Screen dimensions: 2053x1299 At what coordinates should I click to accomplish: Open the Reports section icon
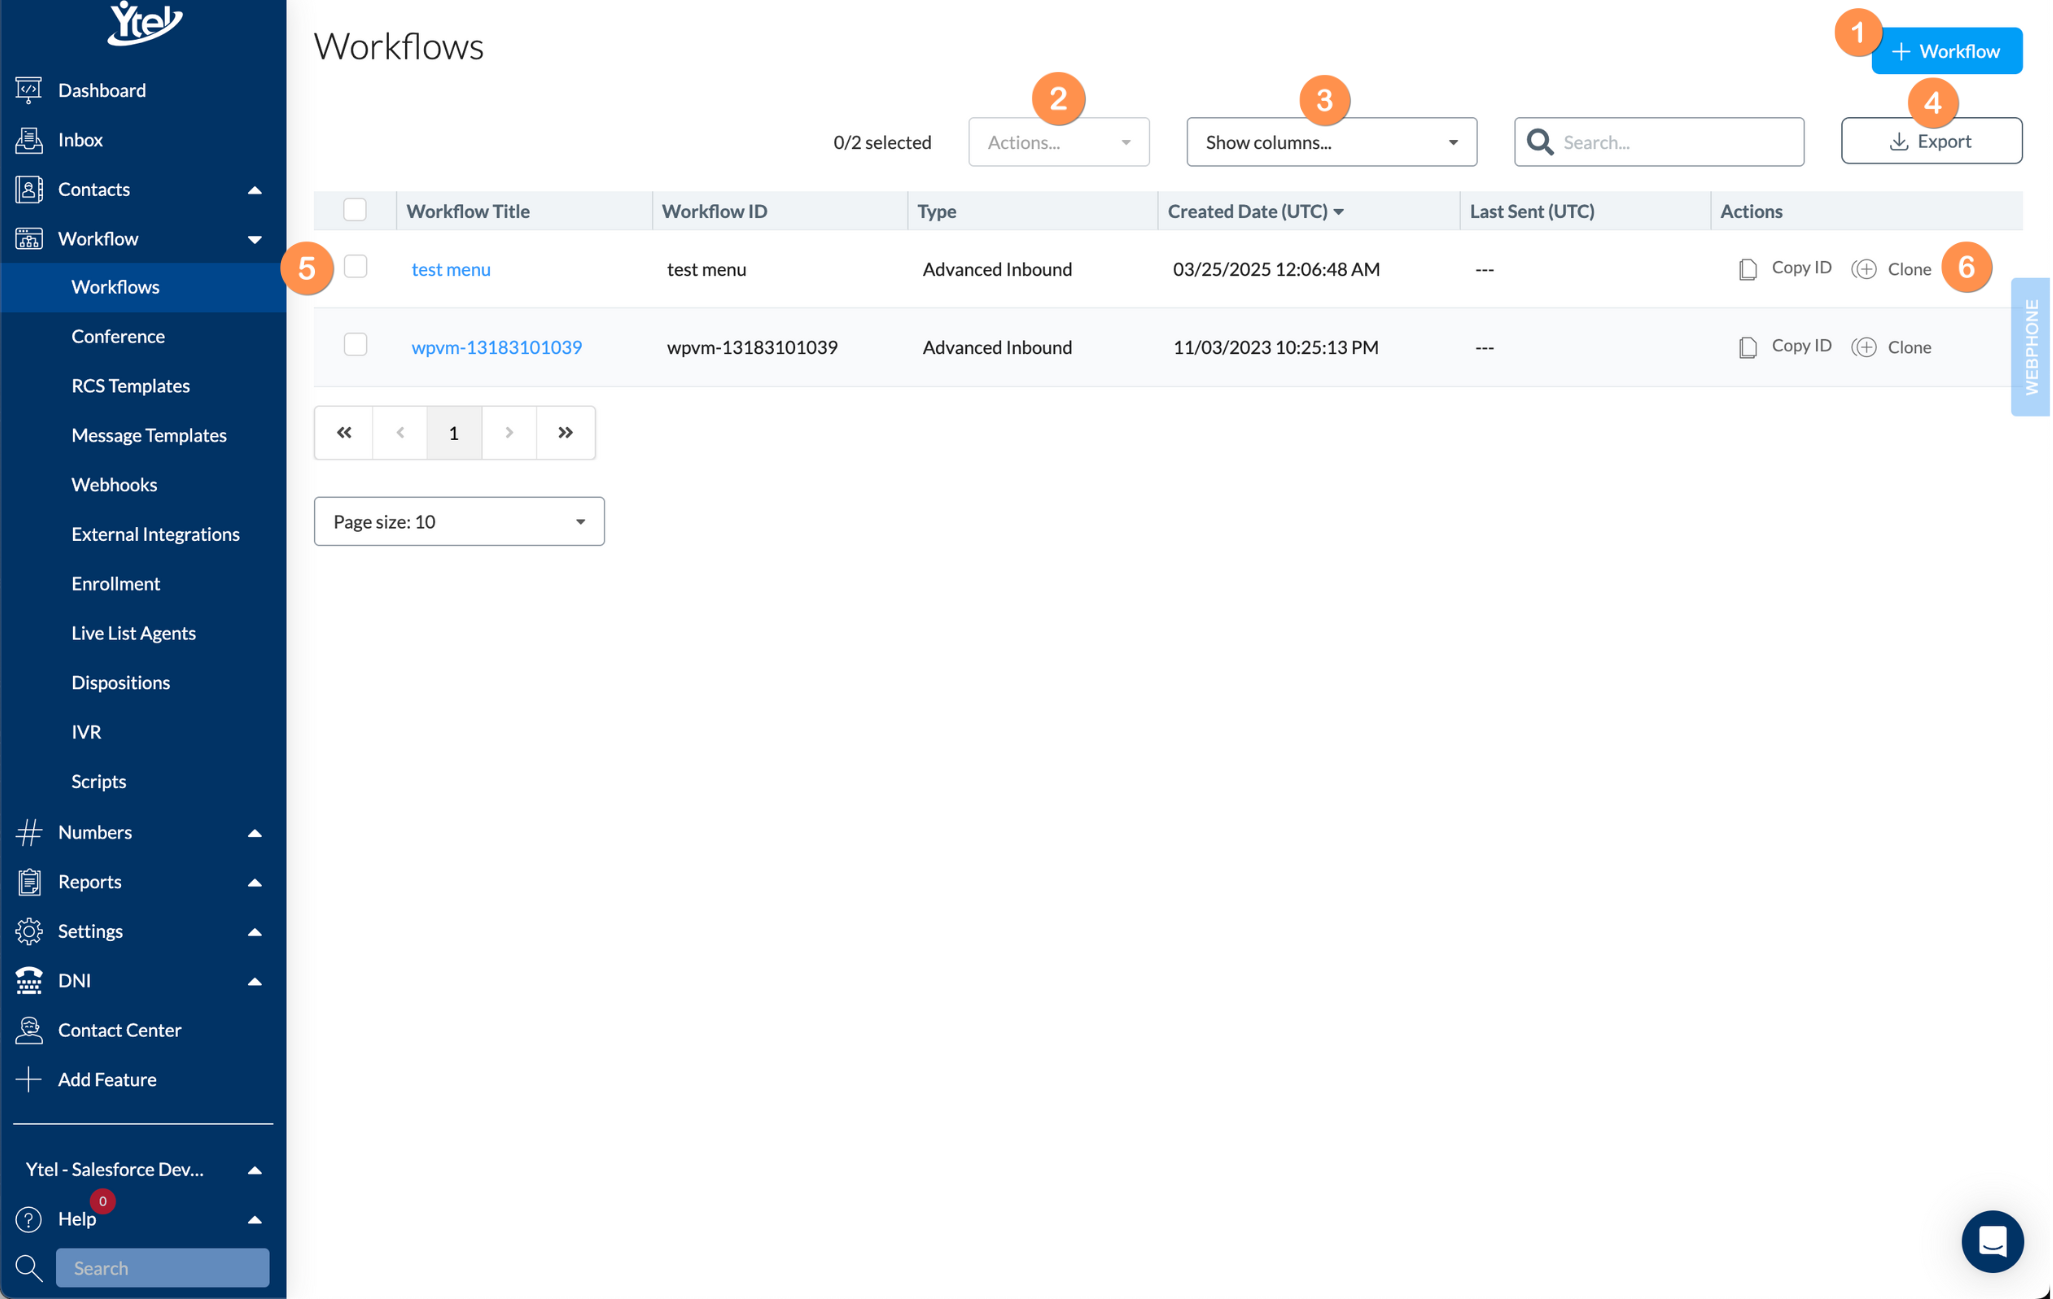pos(28,881)
